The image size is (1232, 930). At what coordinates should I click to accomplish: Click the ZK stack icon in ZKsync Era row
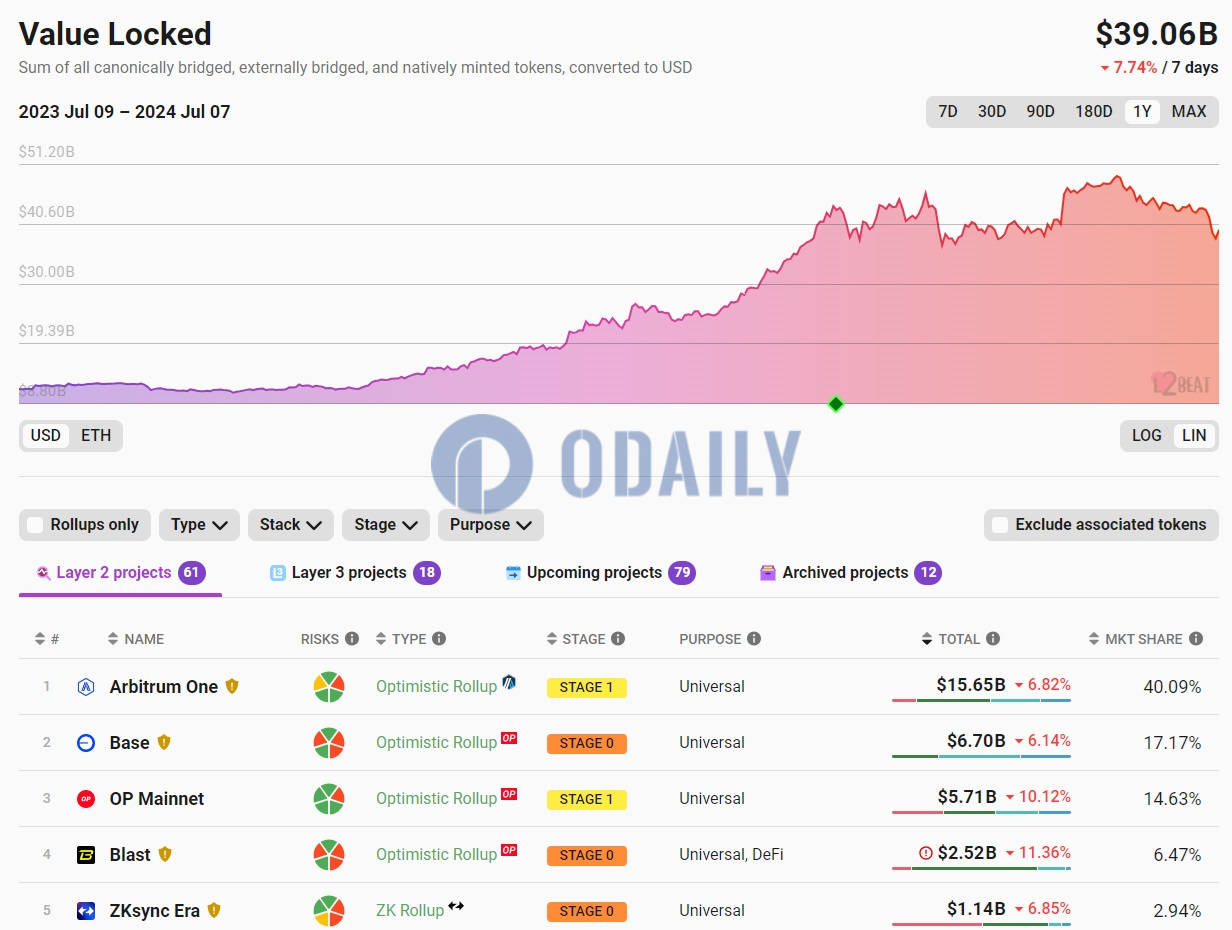[456, 906]
